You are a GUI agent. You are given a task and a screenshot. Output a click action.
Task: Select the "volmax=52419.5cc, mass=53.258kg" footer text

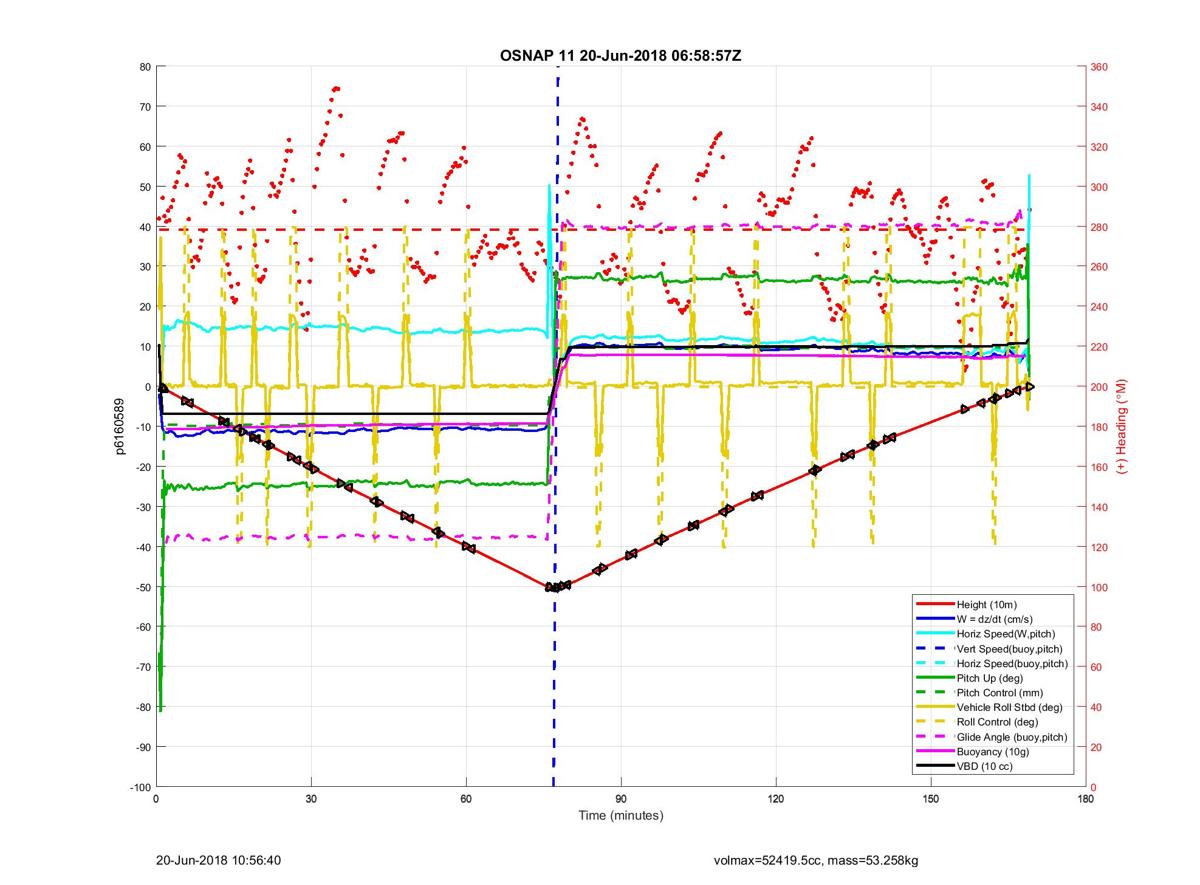point(815,860)
